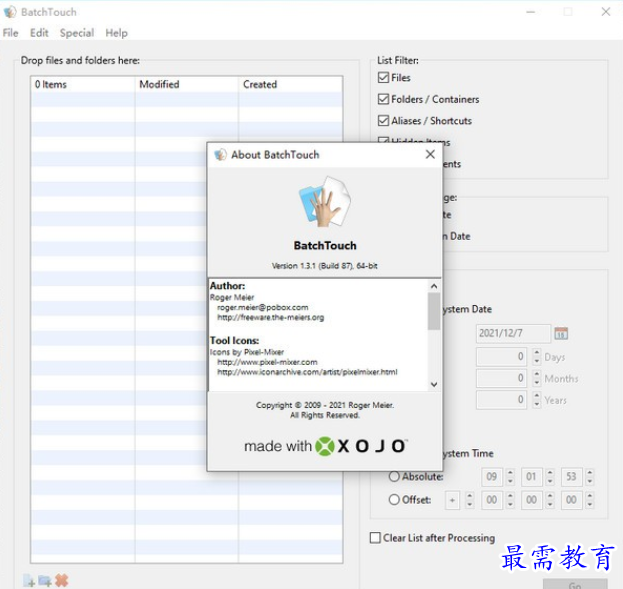Click the Years stepper arrows
Image resolution: width=623 pixels, height=589 pixels.
pos(537,399)
